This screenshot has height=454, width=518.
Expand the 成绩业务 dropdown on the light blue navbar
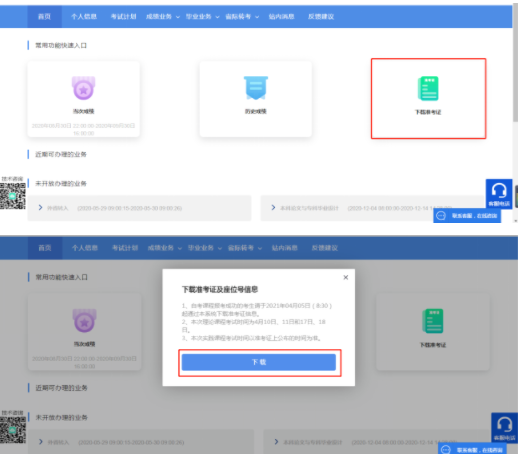pyautogui.click(x=163, y=16)
